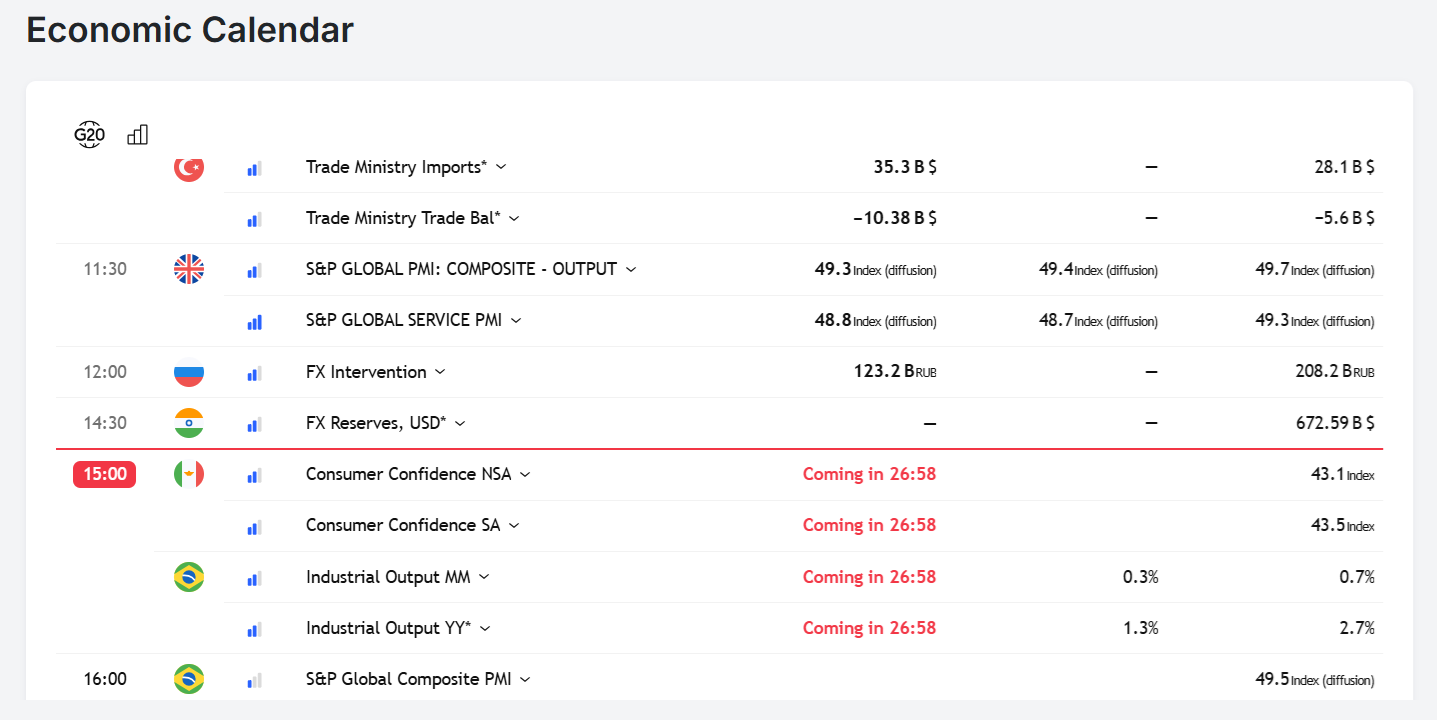Expand the FX Intervention chevron

click(440, 372)
